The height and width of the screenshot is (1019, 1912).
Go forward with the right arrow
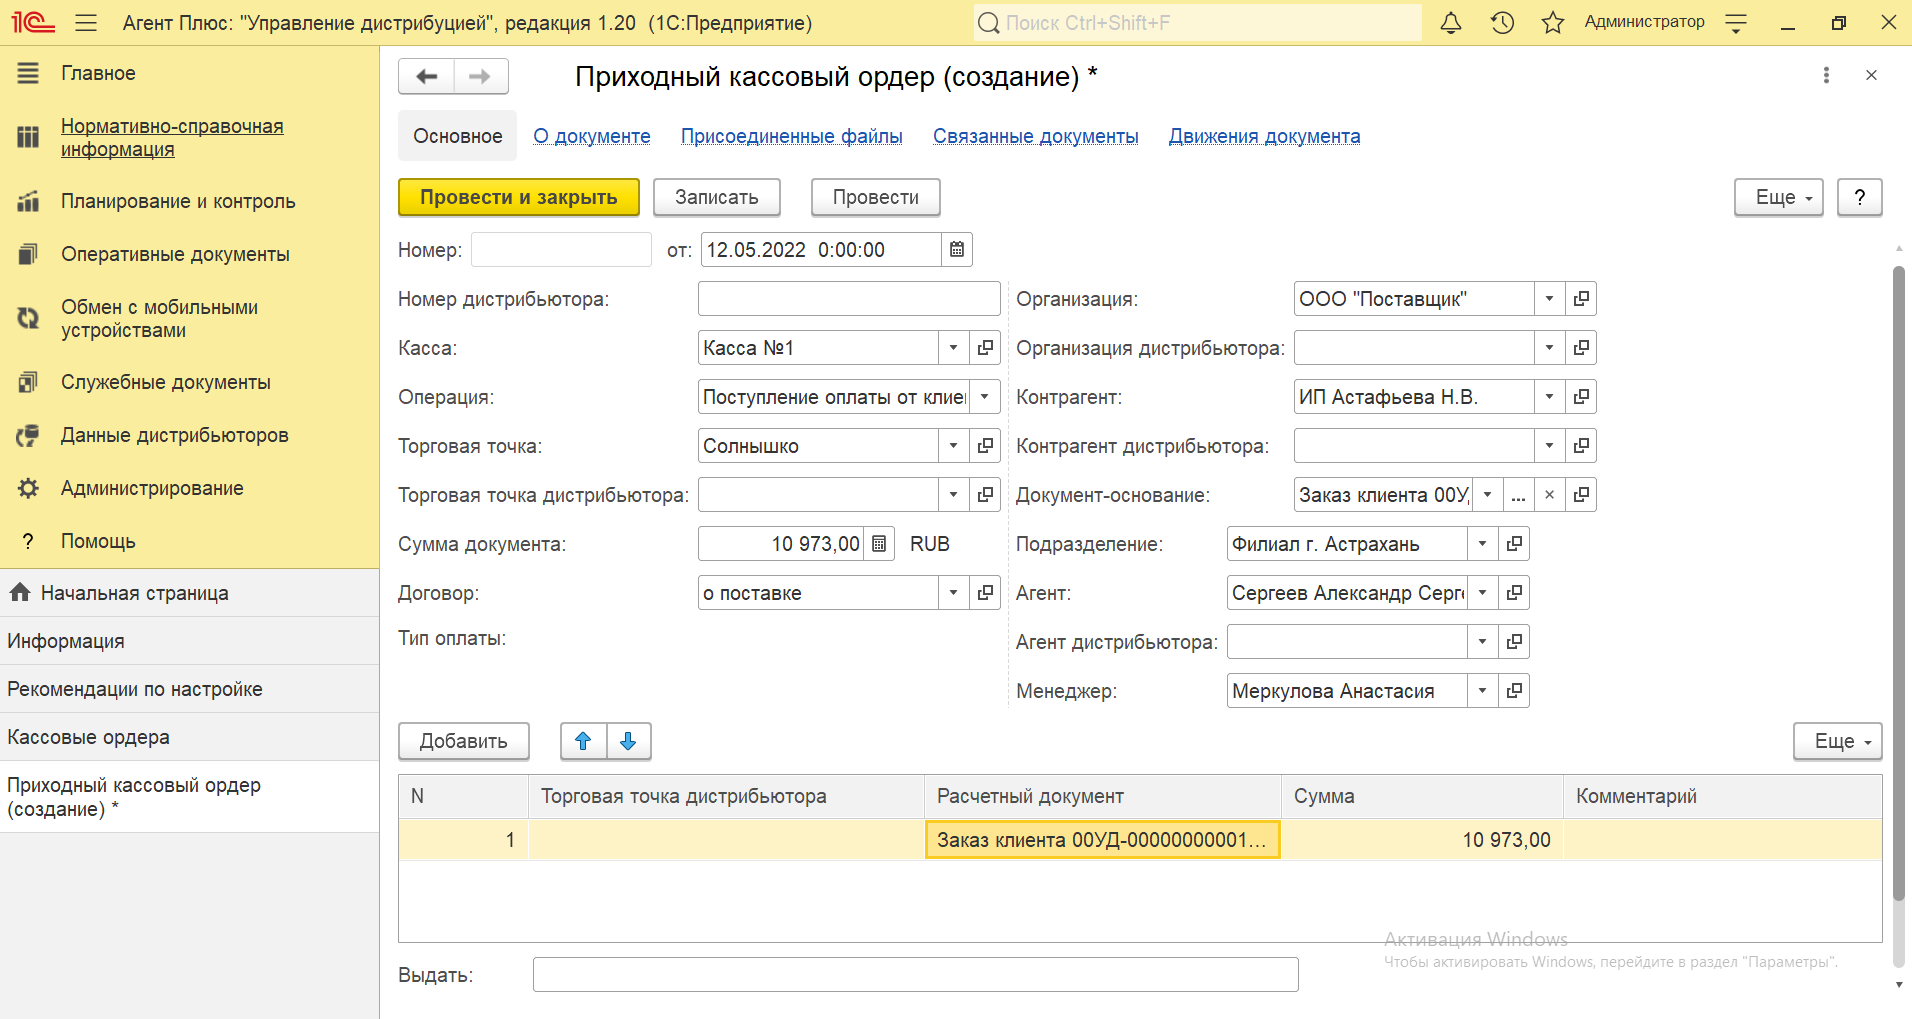[x=481, y=76]
